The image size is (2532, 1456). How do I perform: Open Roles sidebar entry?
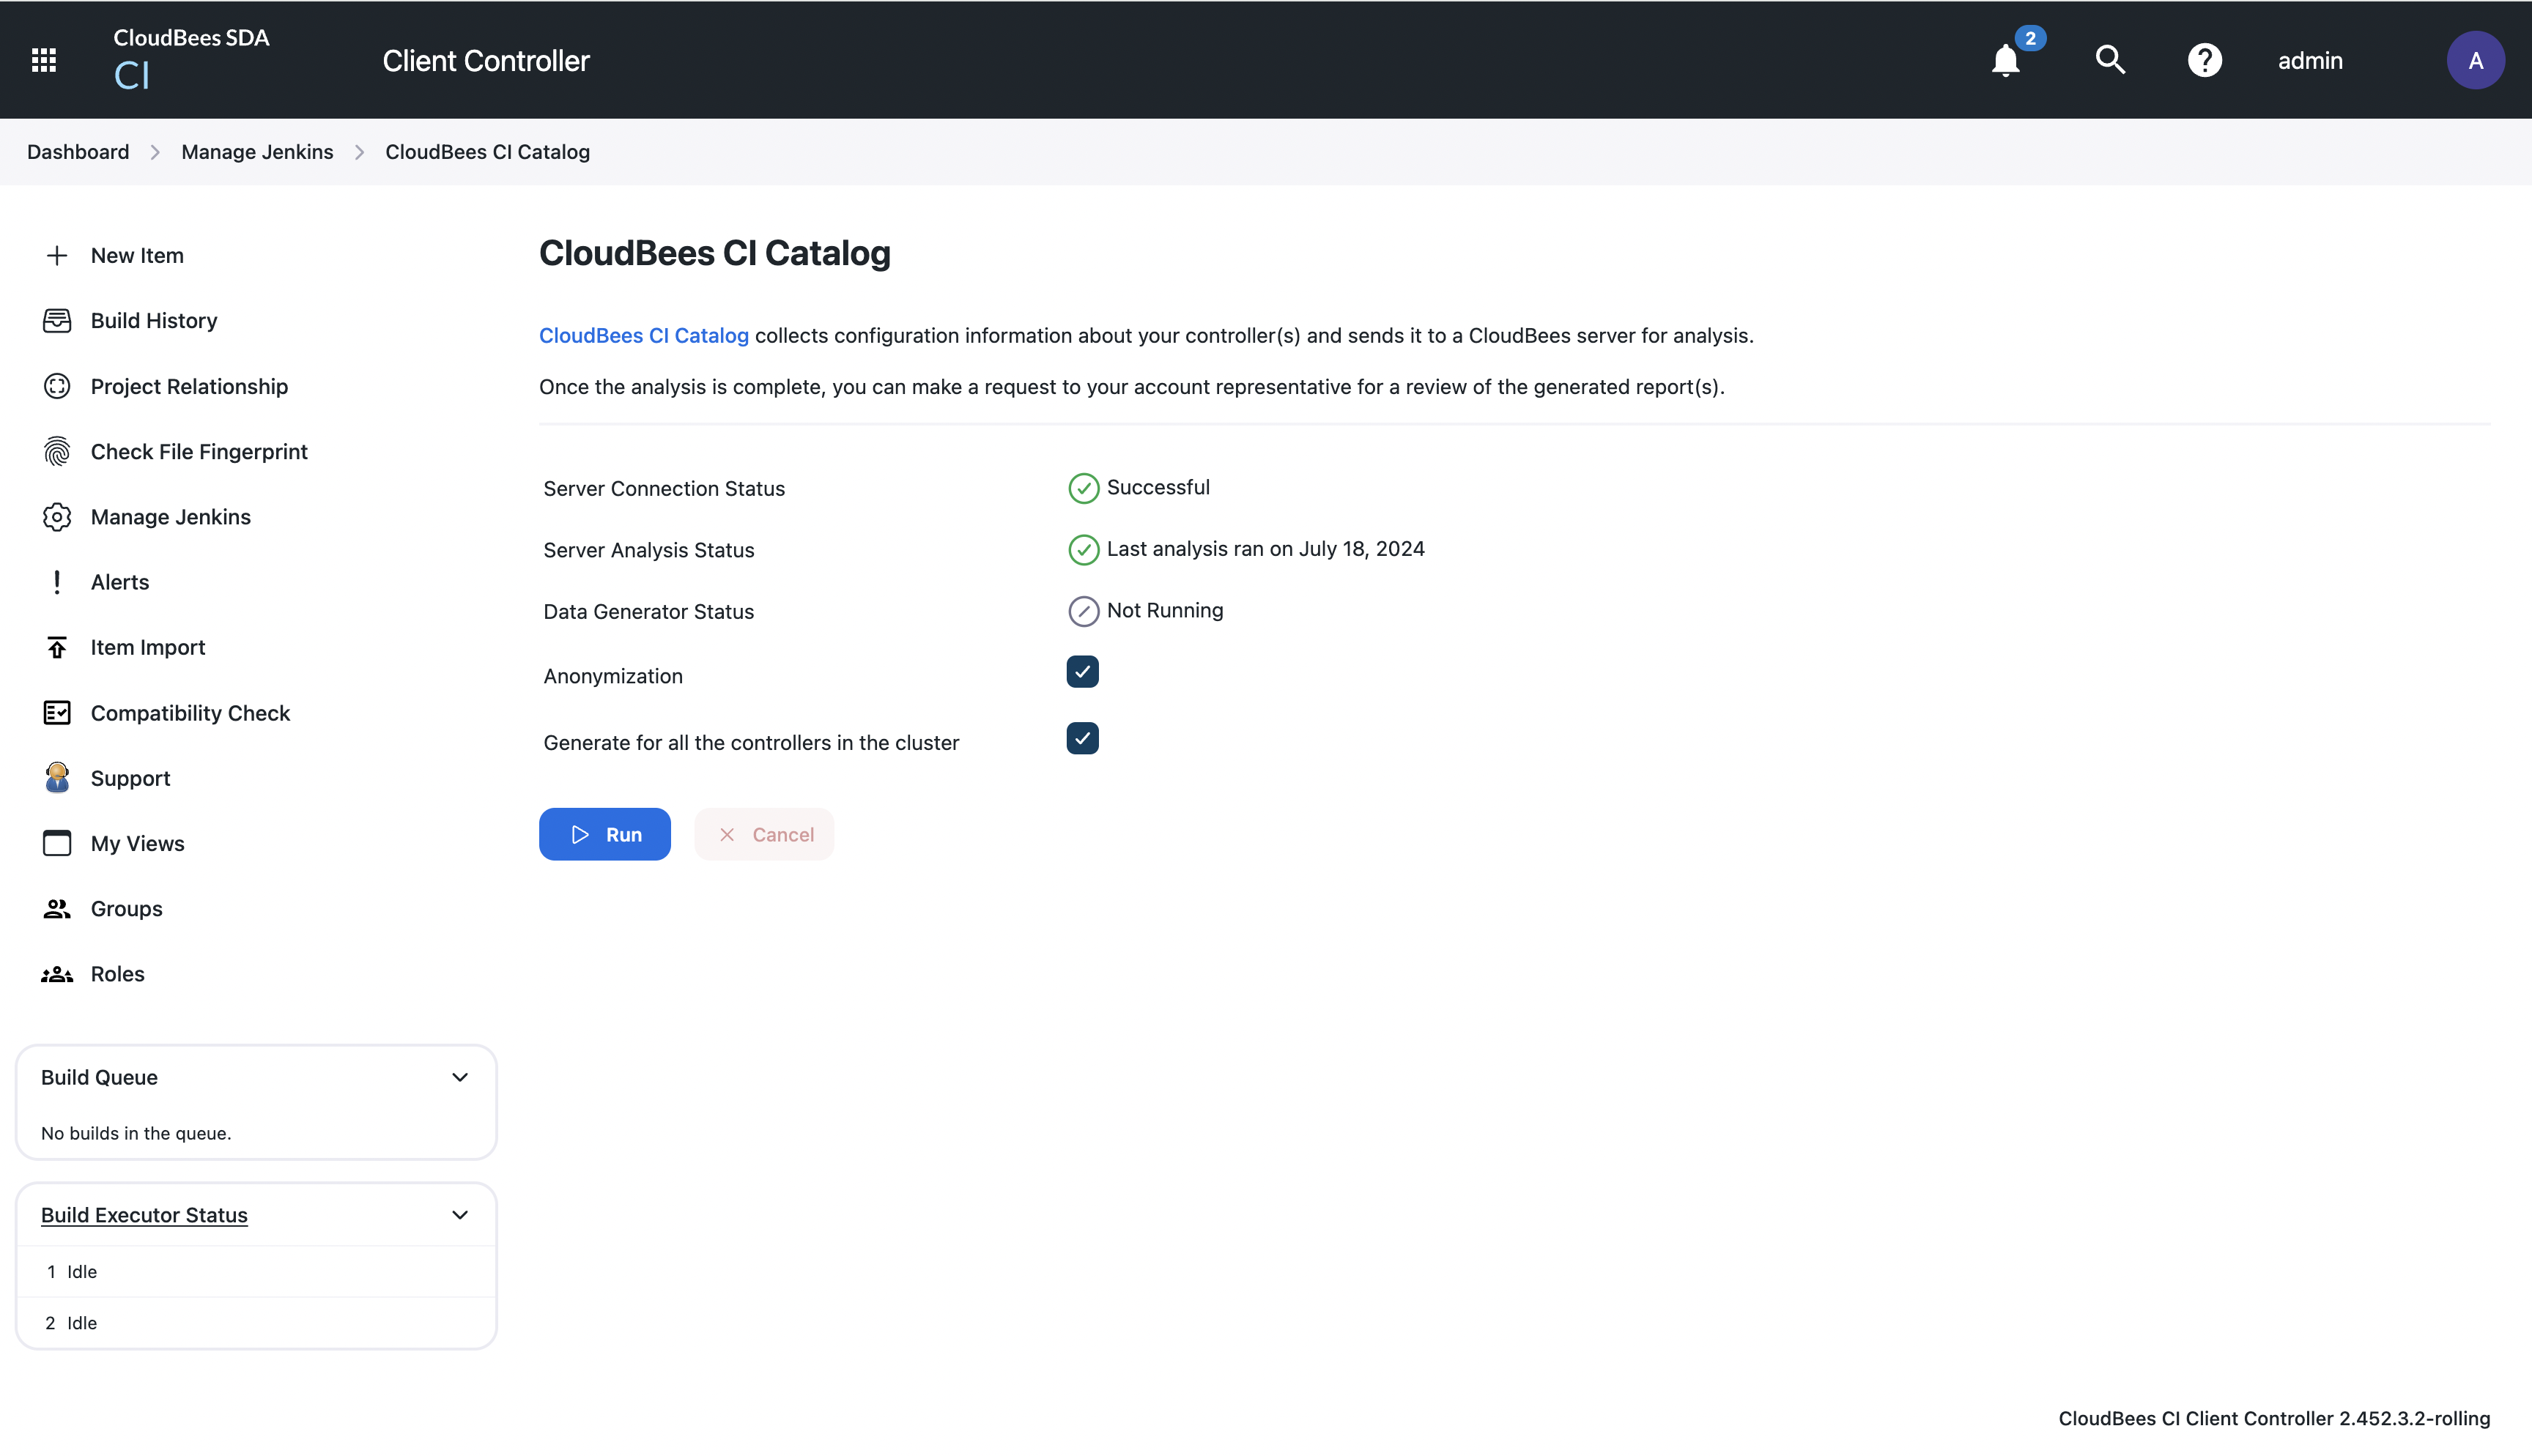pyautogui.click(x=117, y=974)
